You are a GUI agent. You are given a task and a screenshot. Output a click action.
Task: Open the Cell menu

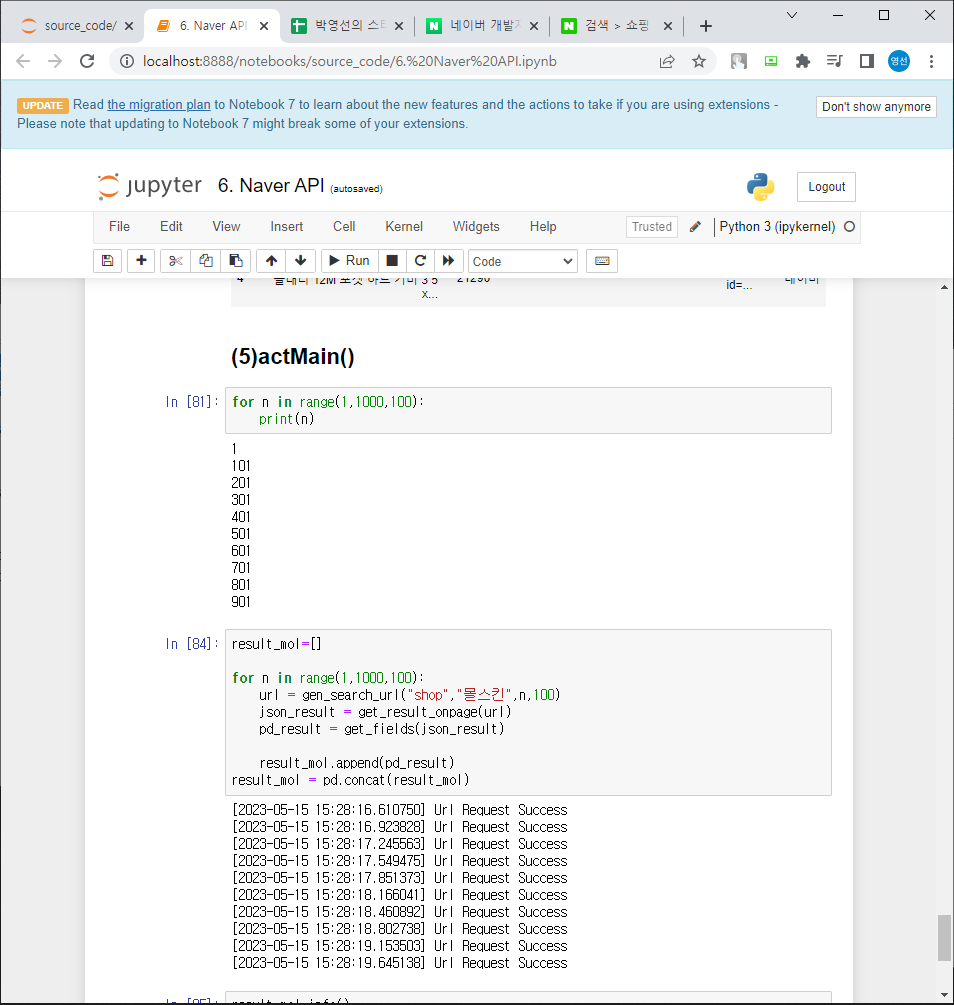(344, 227)
